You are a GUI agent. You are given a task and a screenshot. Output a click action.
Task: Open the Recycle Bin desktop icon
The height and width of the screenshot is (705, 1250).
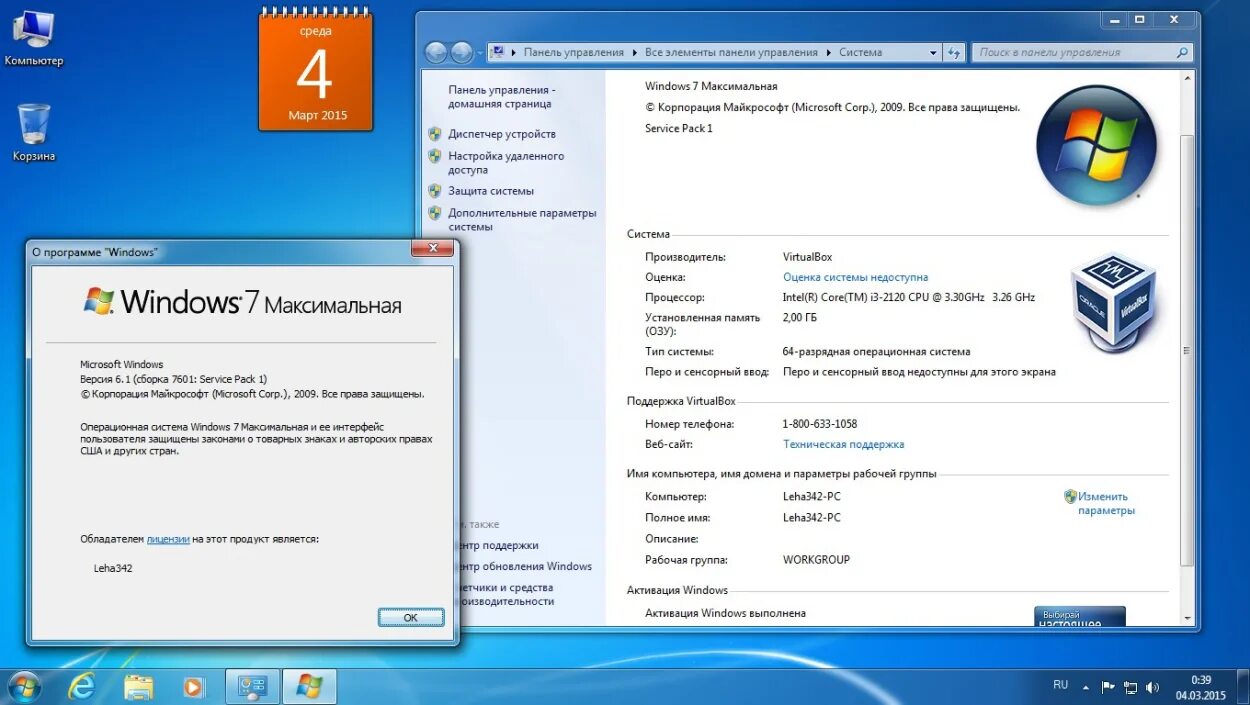33,133
